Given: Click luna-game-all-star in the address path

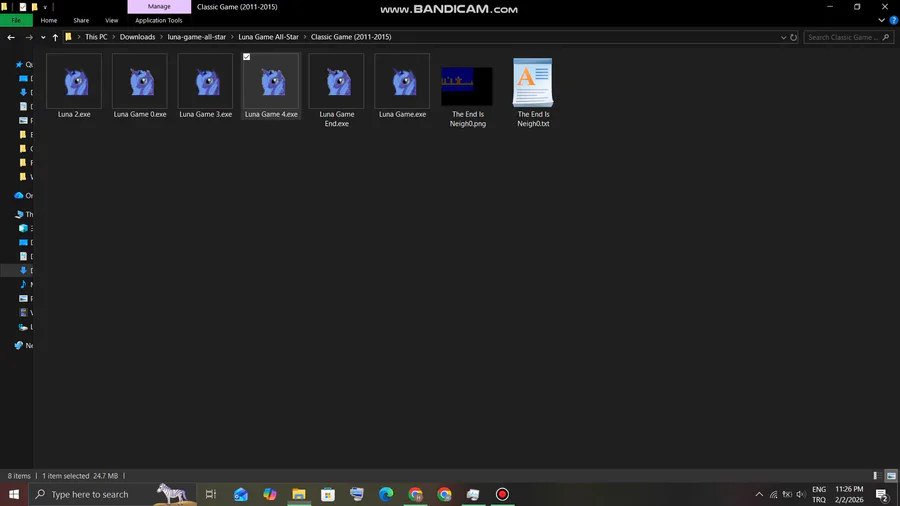Looking at the screenshot, I should tap(196, 37).
